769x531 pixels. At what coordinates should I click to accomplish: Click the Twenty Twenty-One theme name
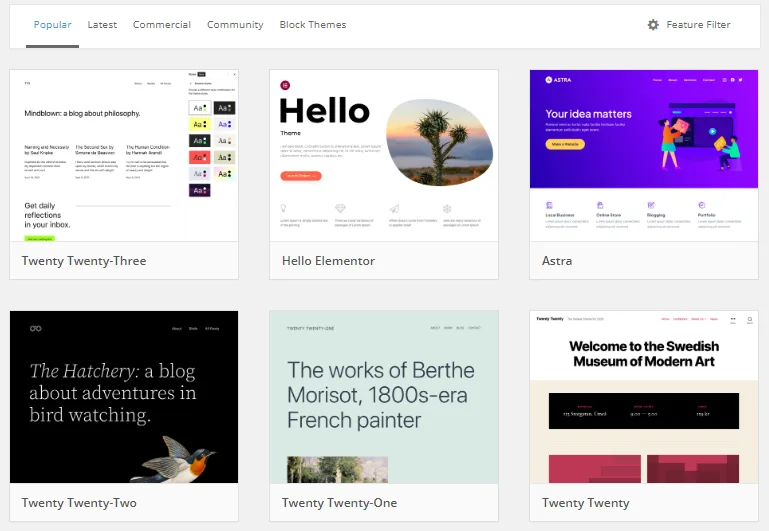[x=339, y=503]
